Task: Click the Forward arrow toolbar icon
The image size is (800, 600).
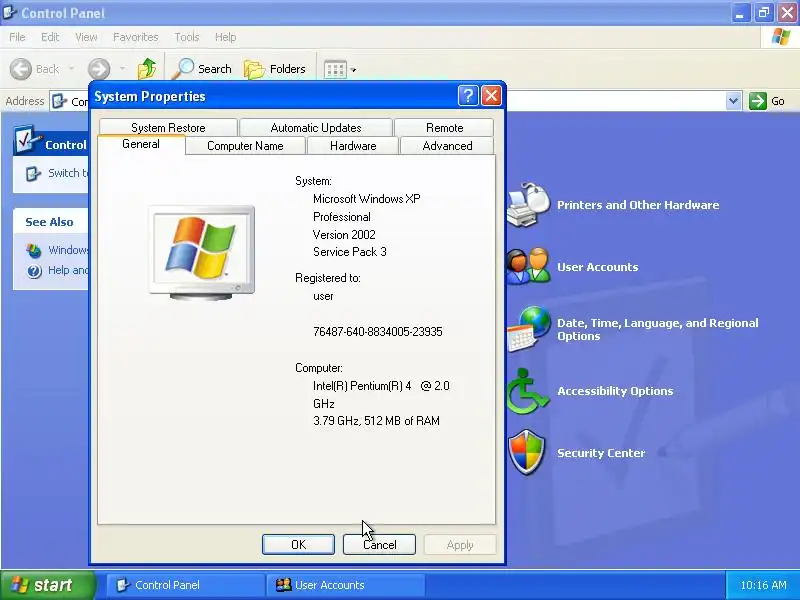Action: coord(99,69)
